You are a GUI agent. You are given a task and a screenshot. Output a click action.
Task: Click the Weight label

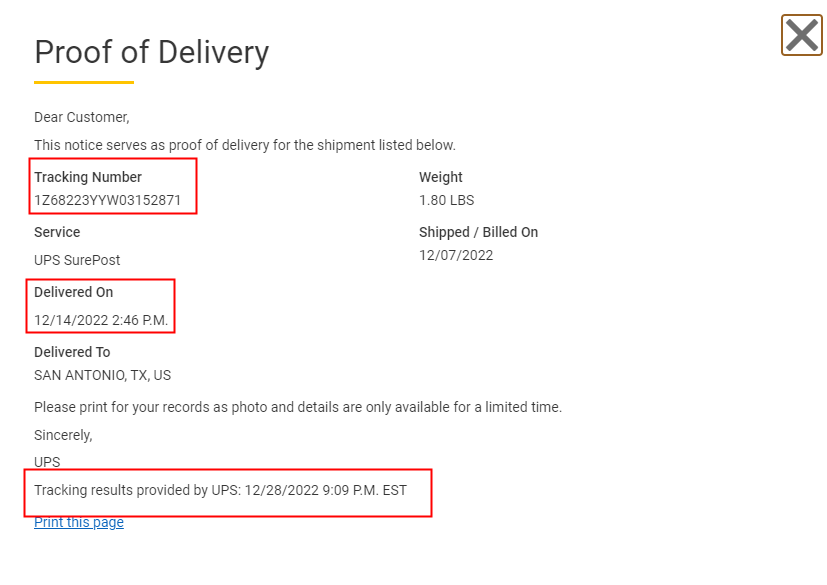441,177
